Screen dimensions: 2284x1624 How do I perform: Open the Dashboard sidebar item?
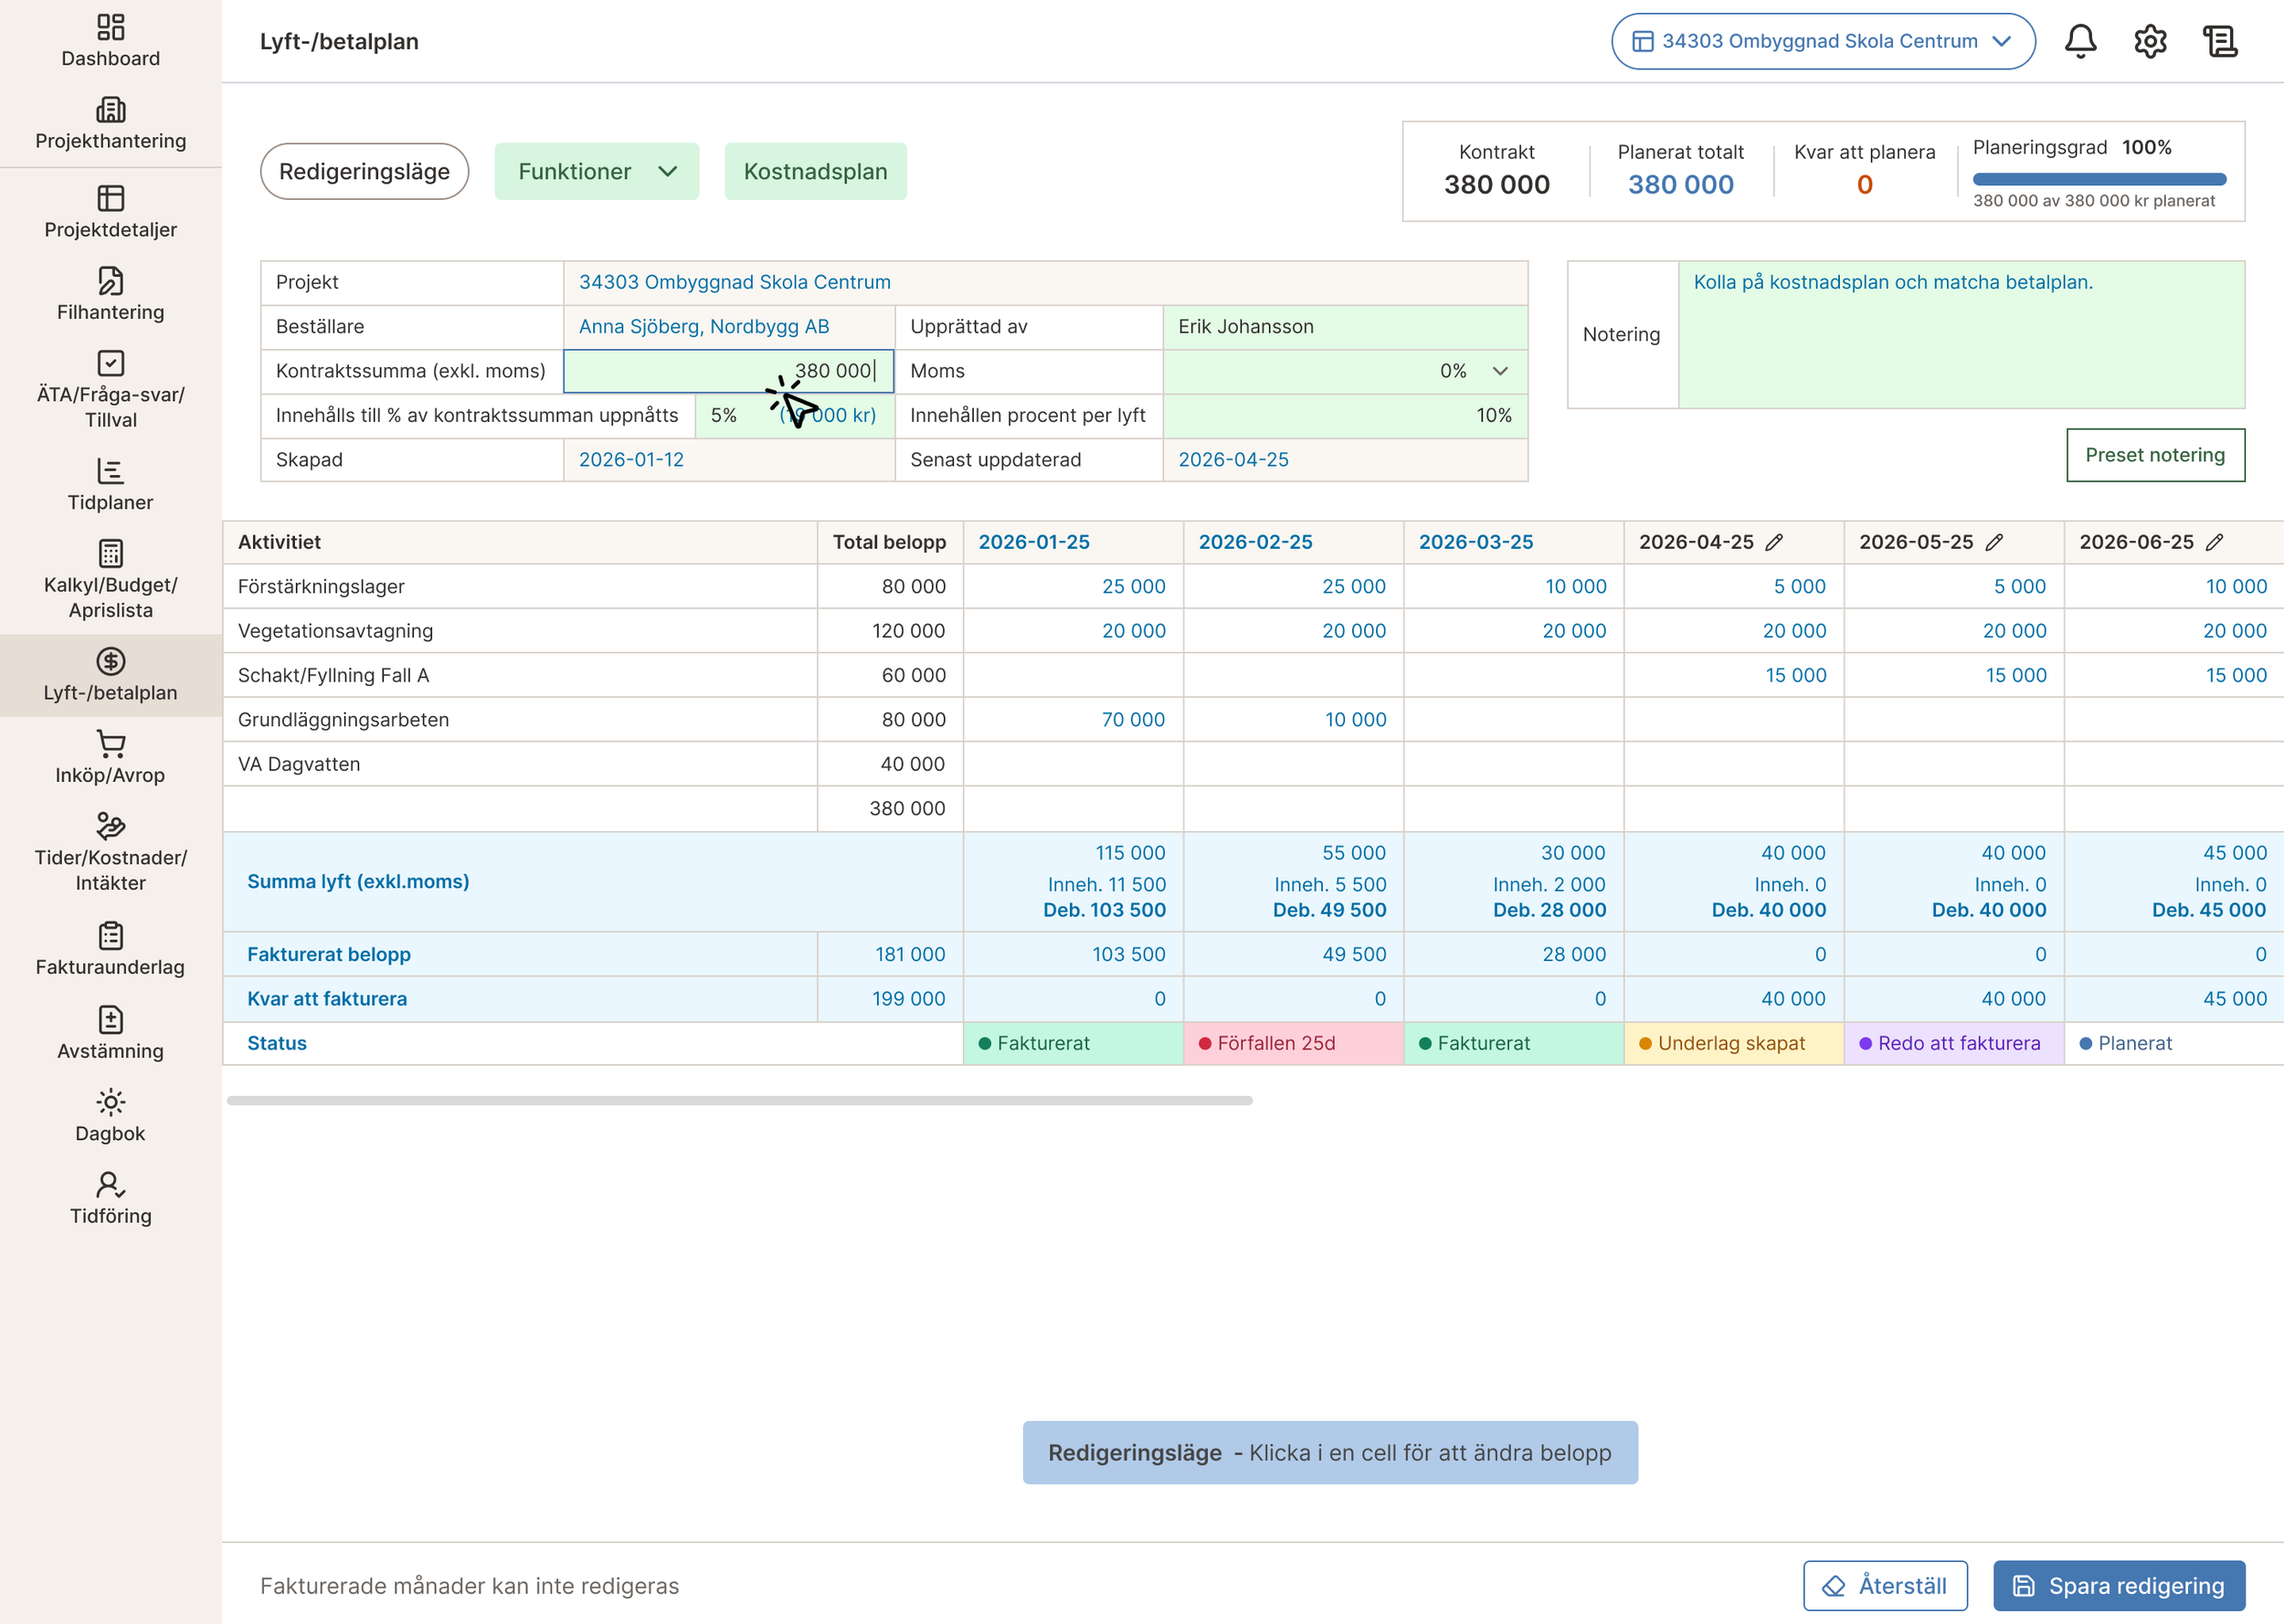tap(110, 41)
